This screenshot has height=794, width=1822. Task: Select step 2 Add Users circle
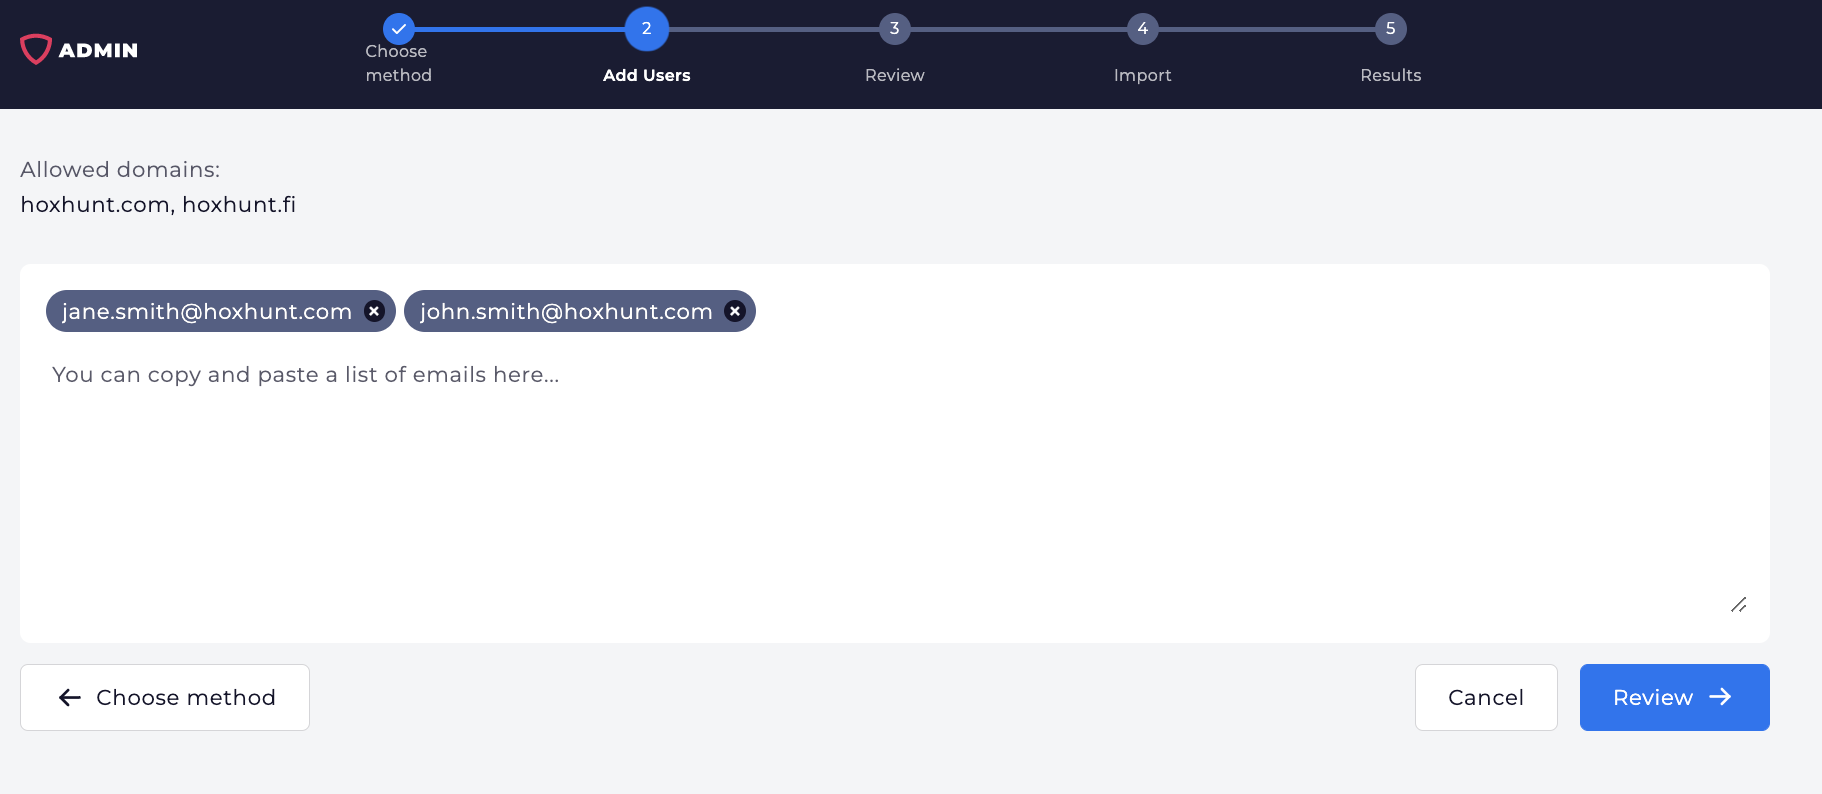pos(646,29)
